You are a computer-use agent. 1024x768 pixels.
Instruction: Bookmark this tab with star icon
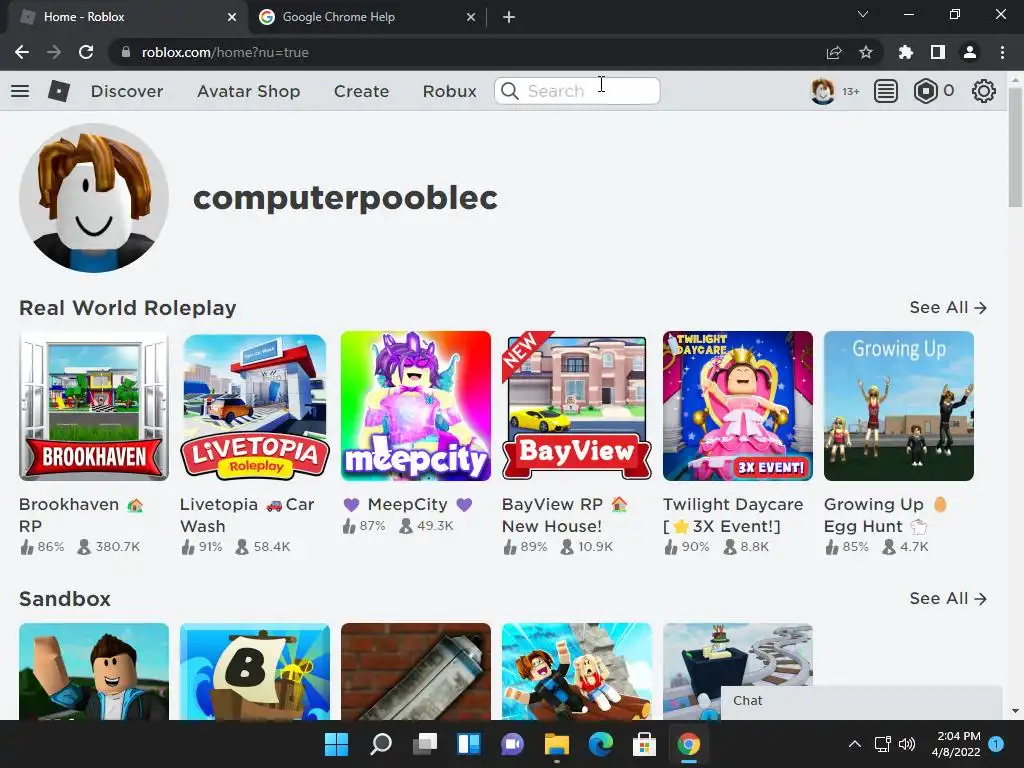click(866, 52)
